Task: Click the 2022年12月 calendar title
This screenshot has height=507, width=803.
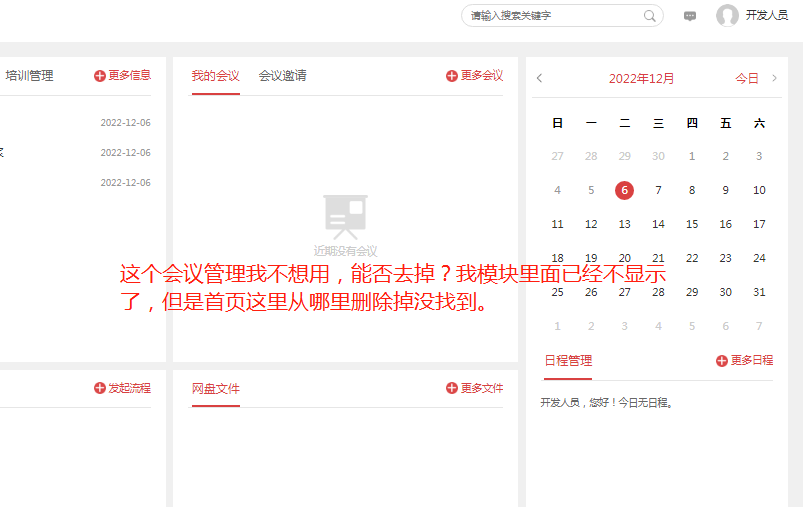Action: tap(641, 78)
